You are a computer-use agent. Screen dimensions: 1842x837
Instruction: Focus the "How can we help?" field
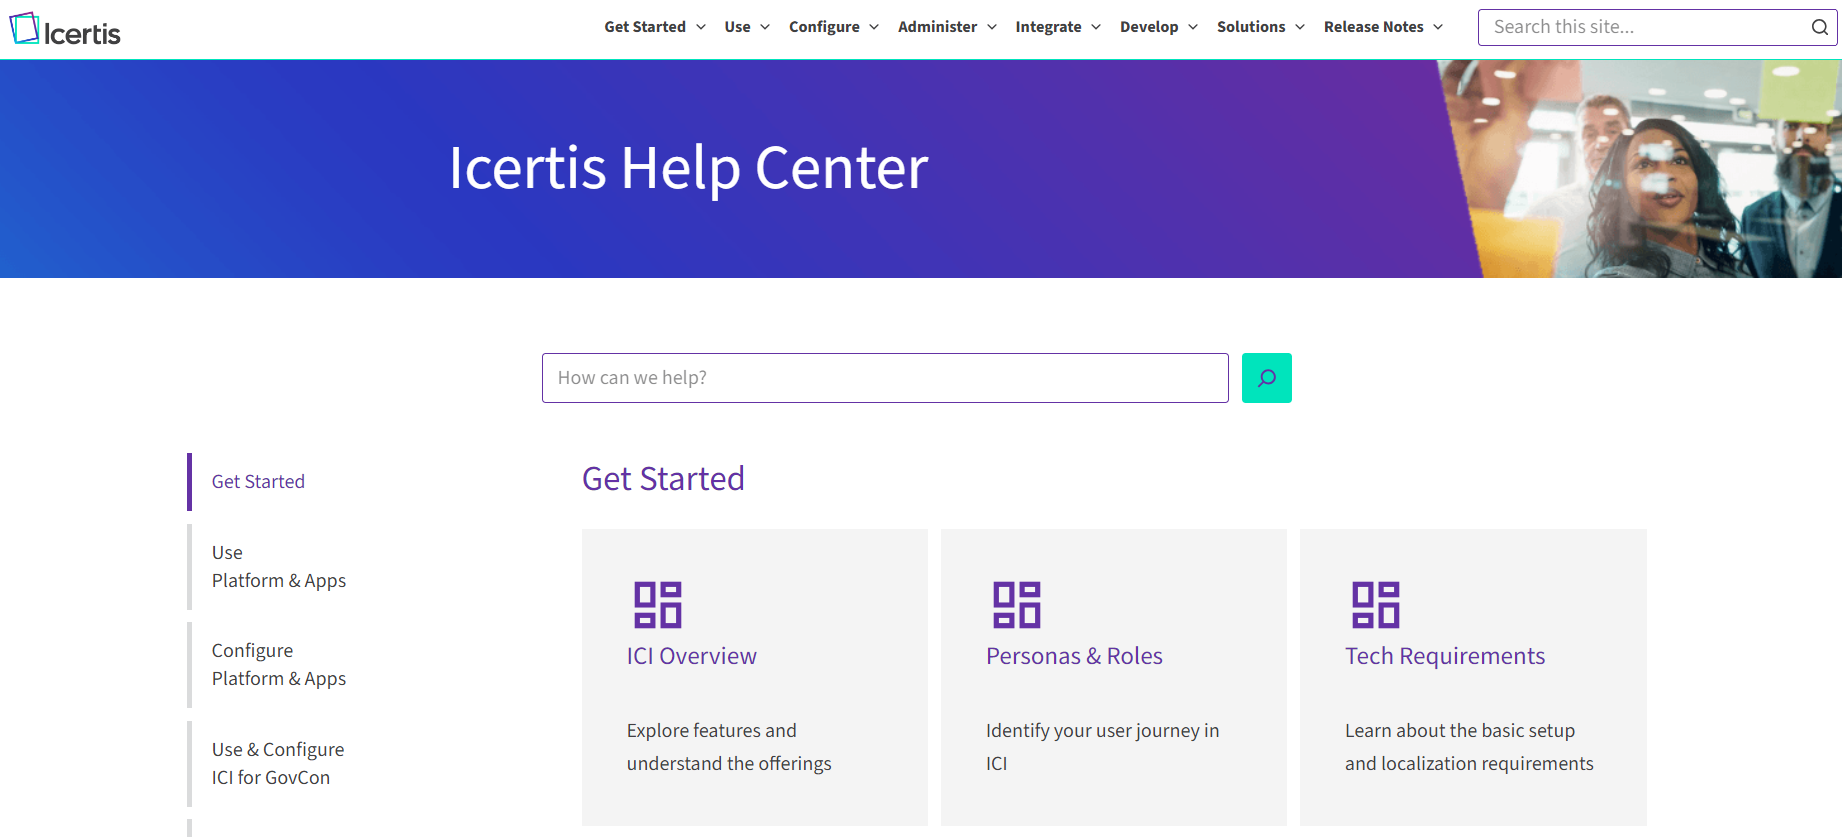884,378
